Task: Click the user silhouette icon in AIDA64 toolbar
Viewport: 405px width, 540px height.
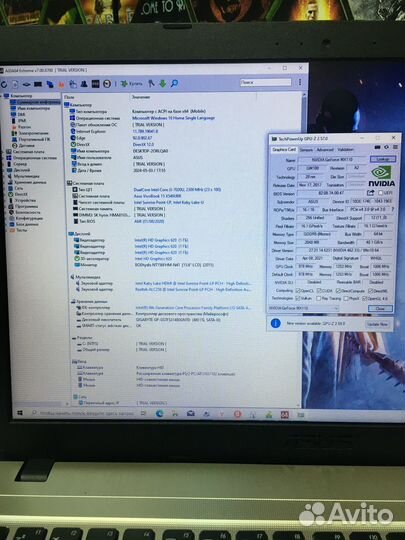Action: [x=84, y=84]
